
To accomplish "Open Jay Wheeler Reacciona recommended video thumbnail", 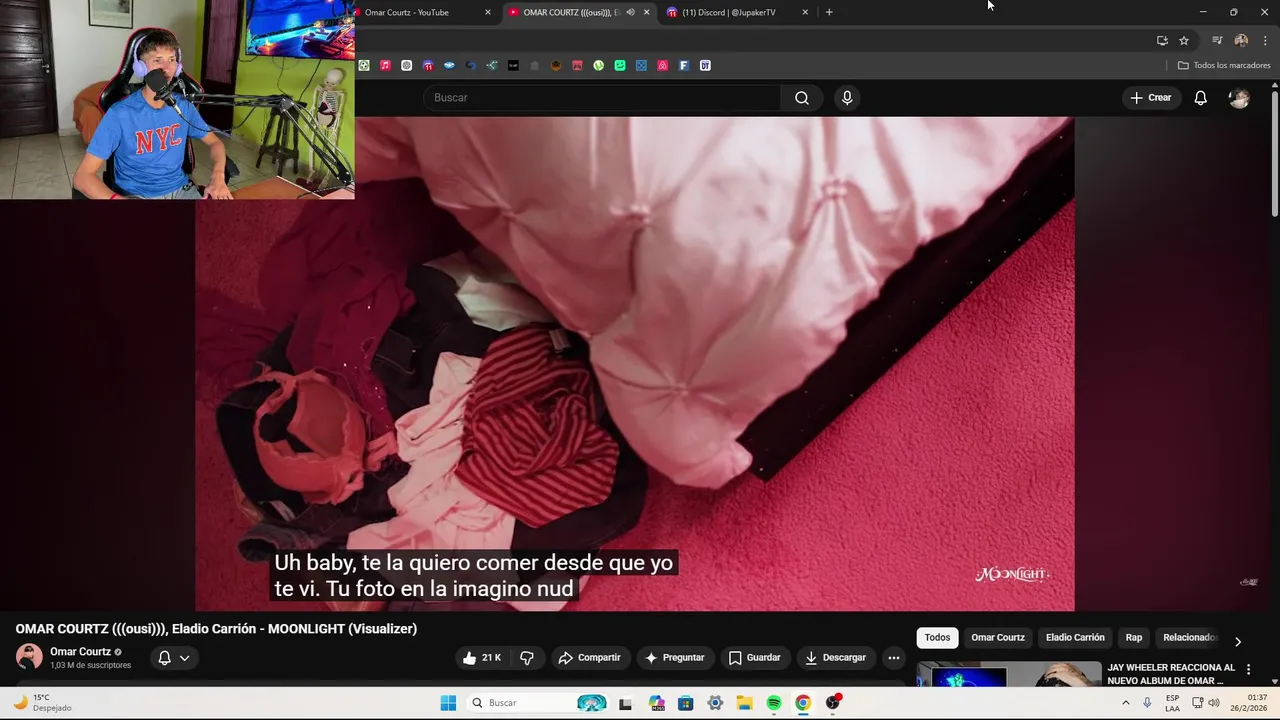I will [x=1009, y=675].
